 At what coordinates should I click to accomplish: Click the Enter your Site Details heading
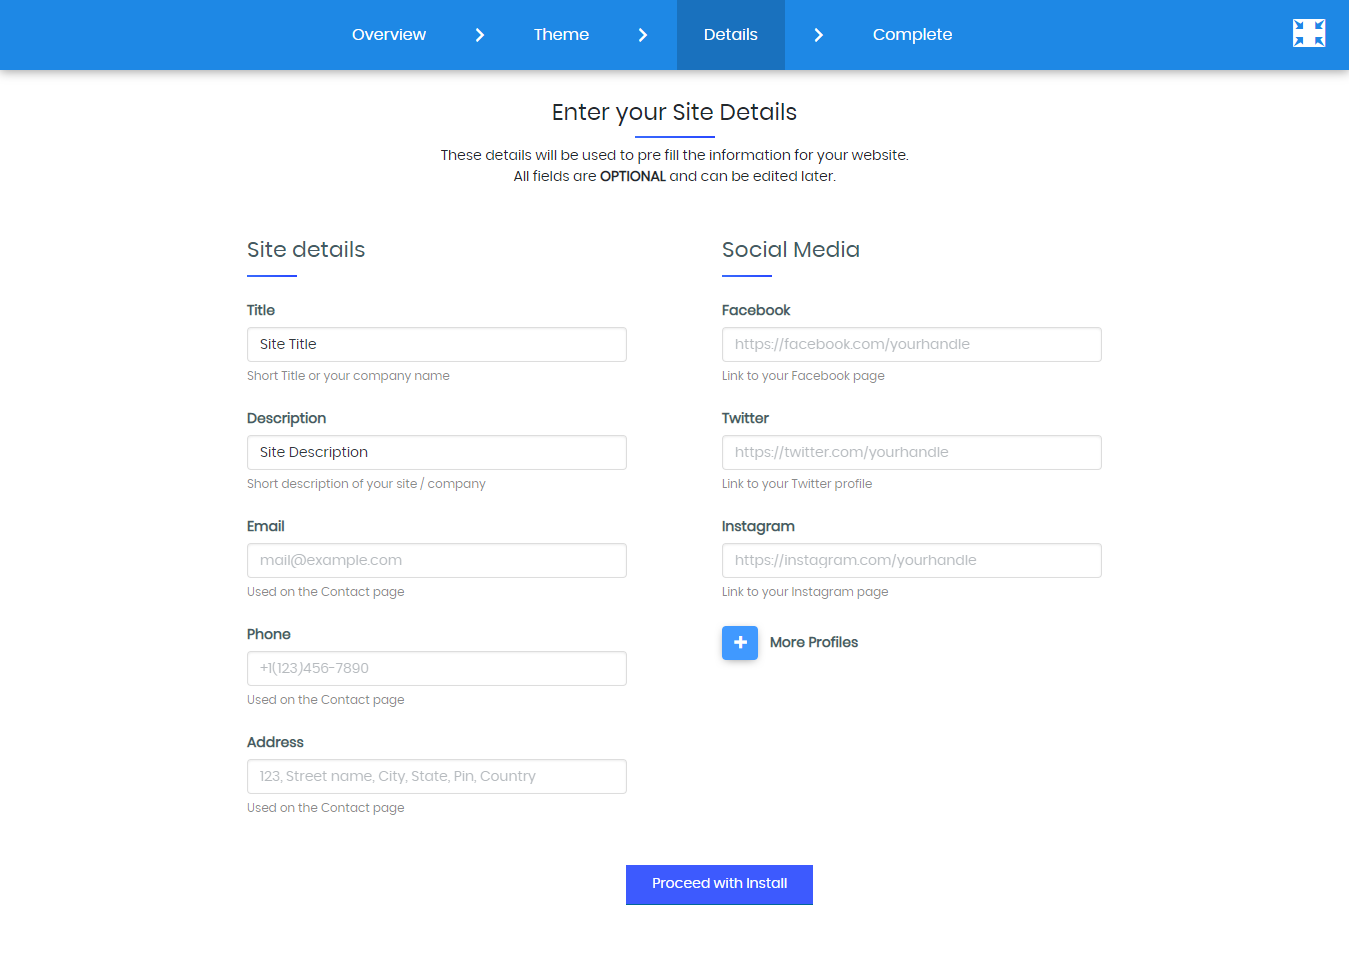point(674,112)
